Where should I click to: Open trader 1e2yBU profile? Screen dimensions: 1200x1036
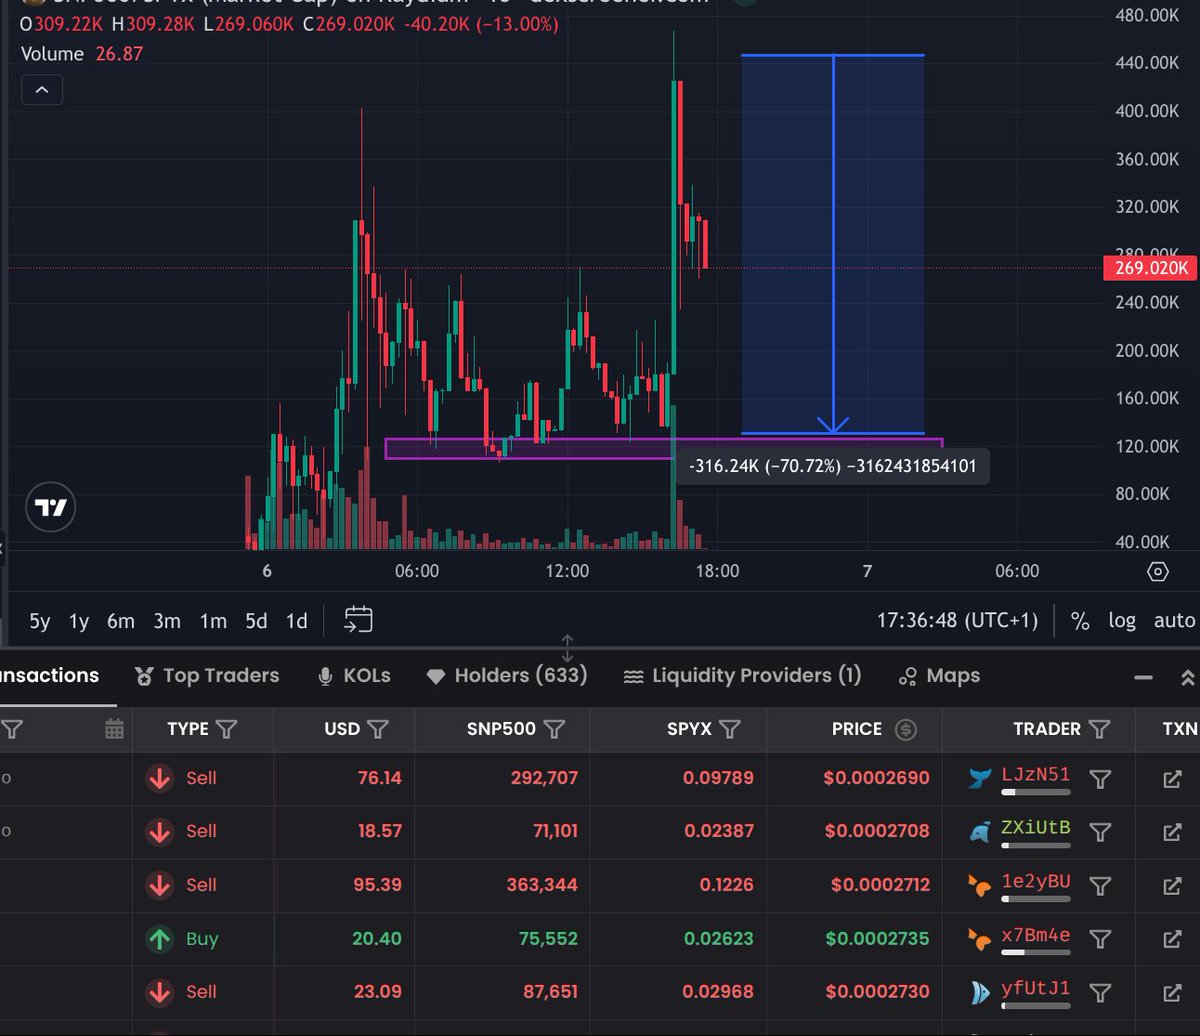(x=1035, y=881)
